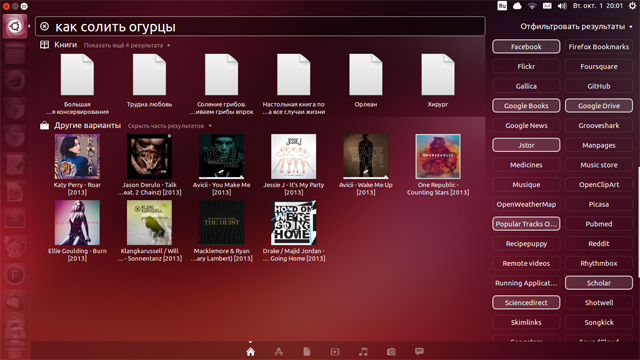Open Jessie J - It's My Party cover
640x360 pixels.
click(293, 156)
